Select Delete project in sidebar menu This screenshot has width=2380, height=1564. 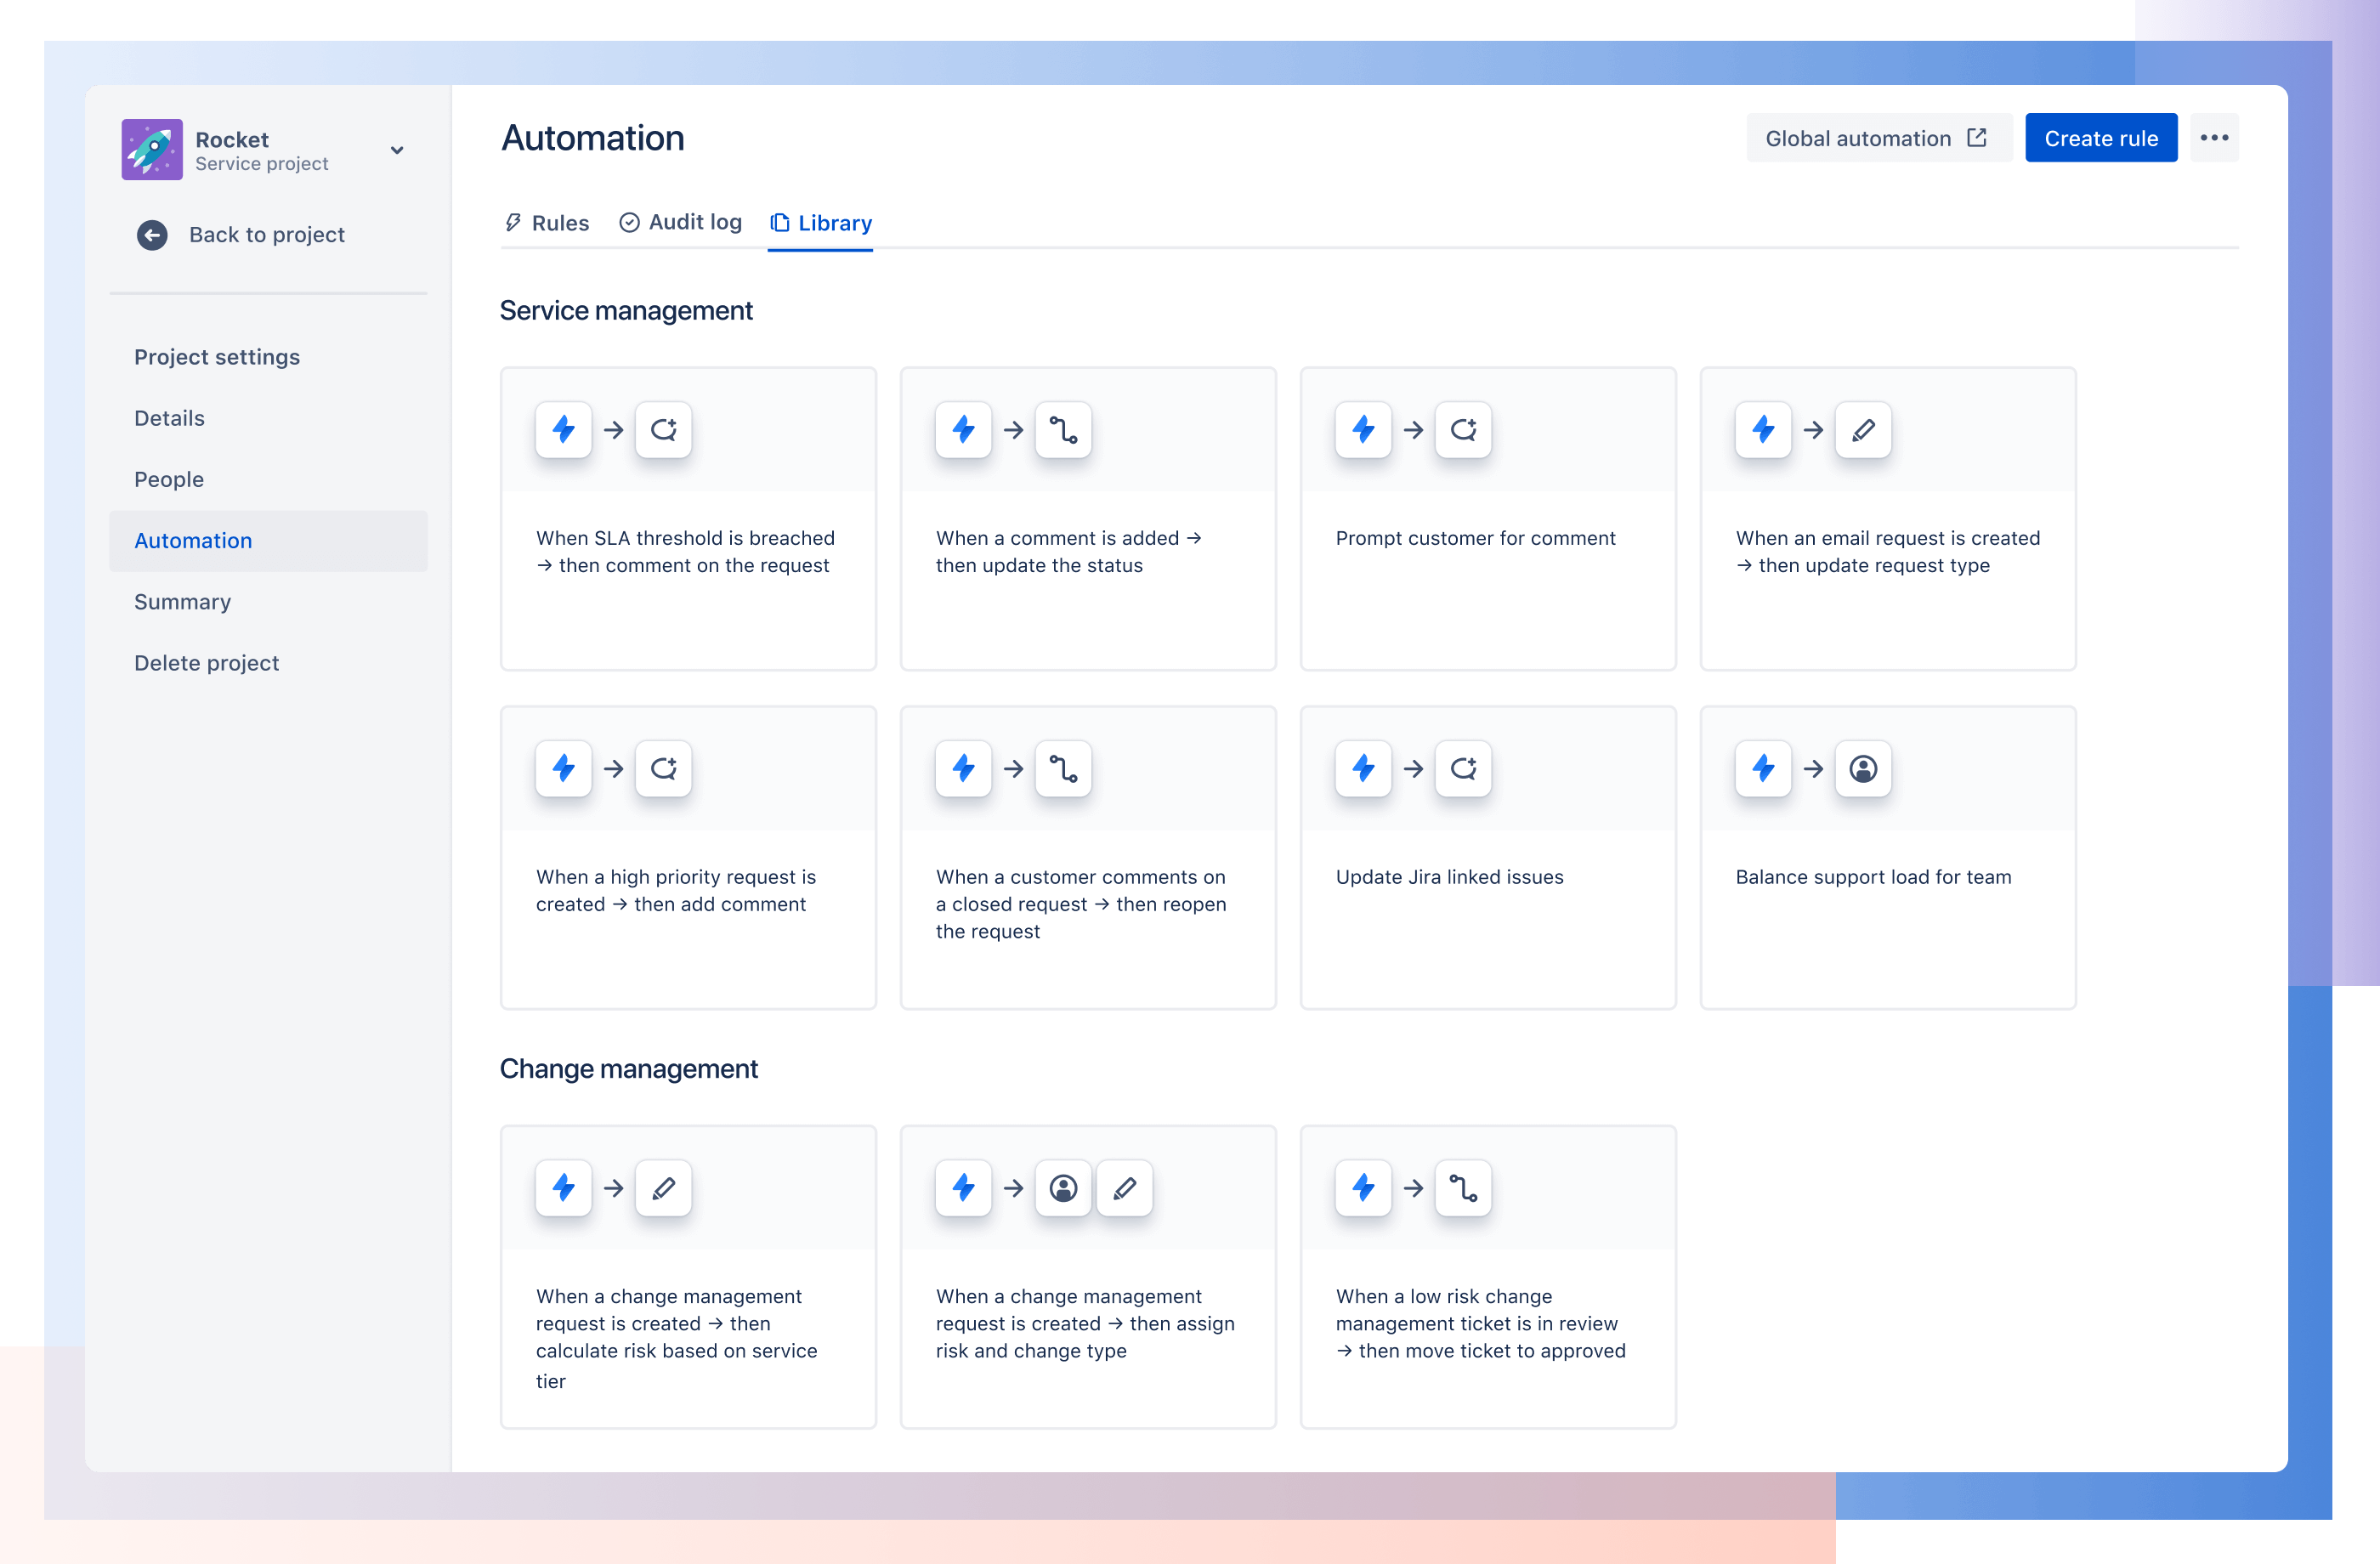click(x=206, y=661)
